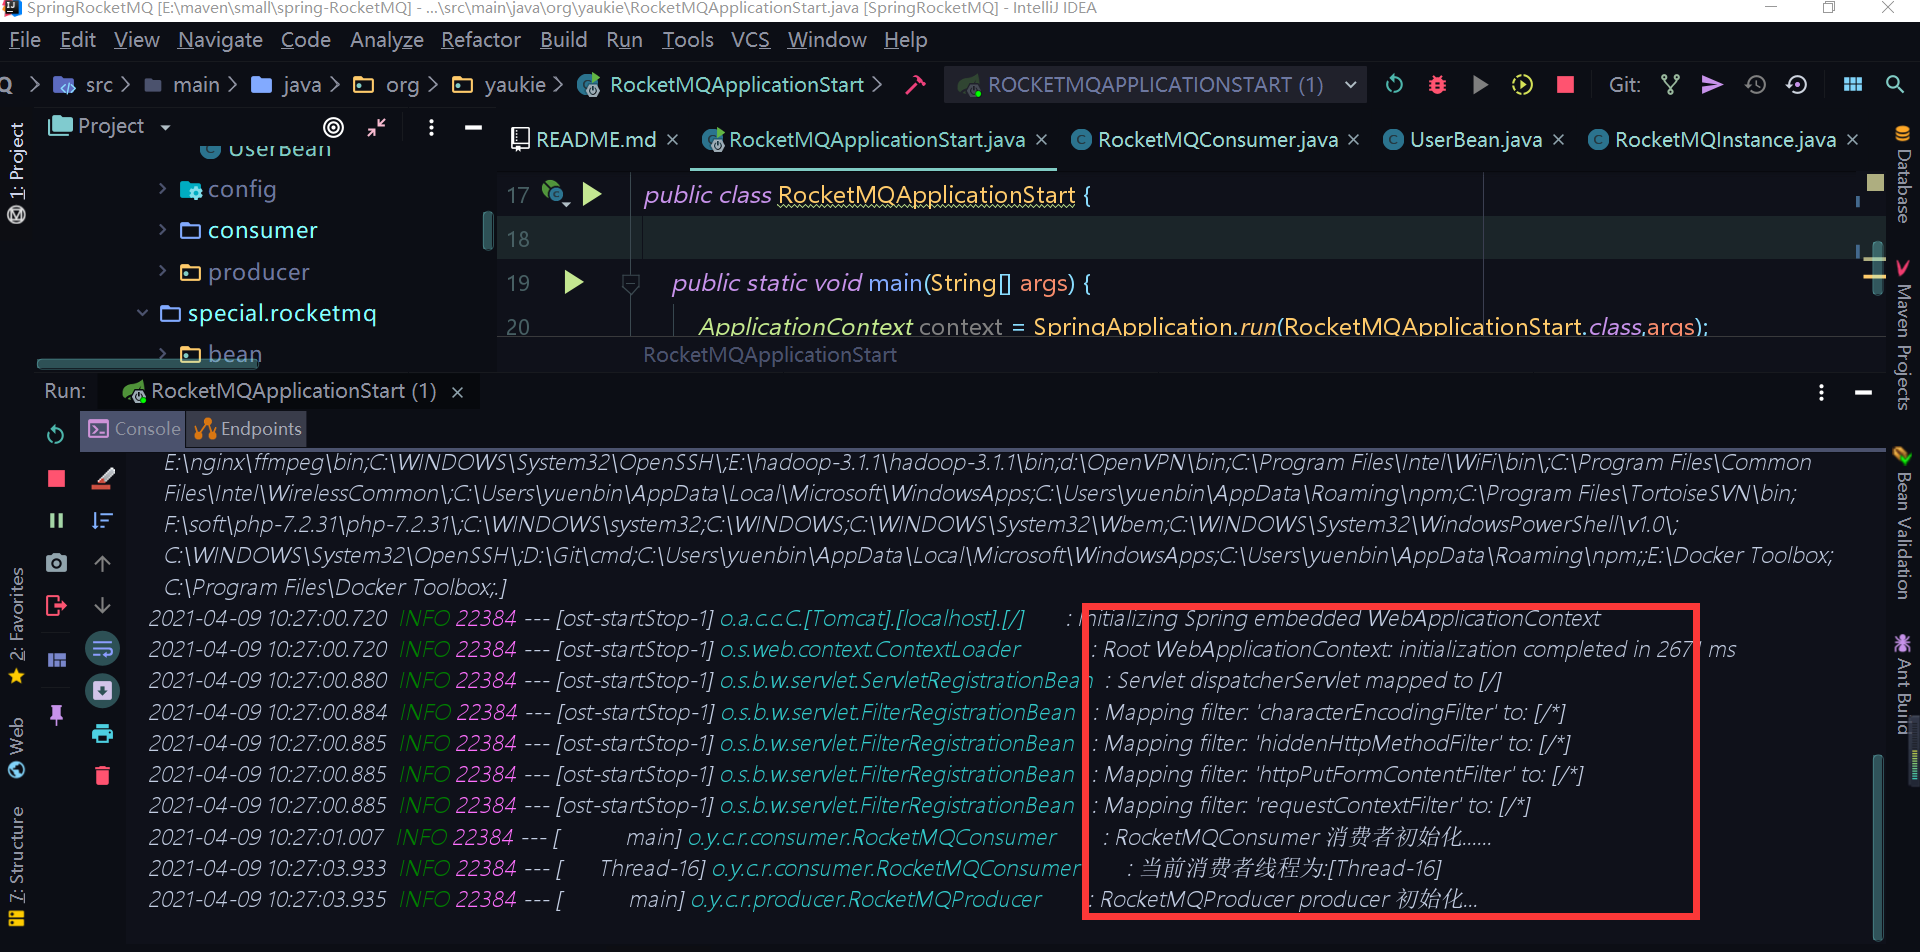Open Search Everywhere magnifier icon
1920x952 pixels.
1895,85
